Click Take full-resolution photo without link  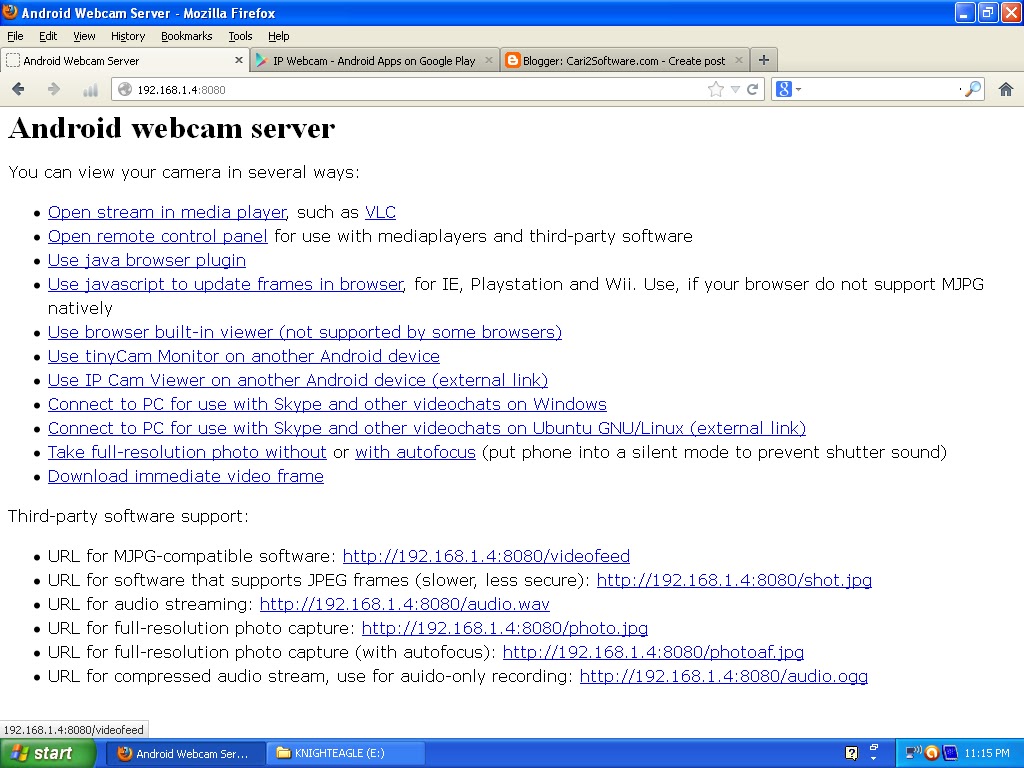pyautogui.click(x=187, y=452)
